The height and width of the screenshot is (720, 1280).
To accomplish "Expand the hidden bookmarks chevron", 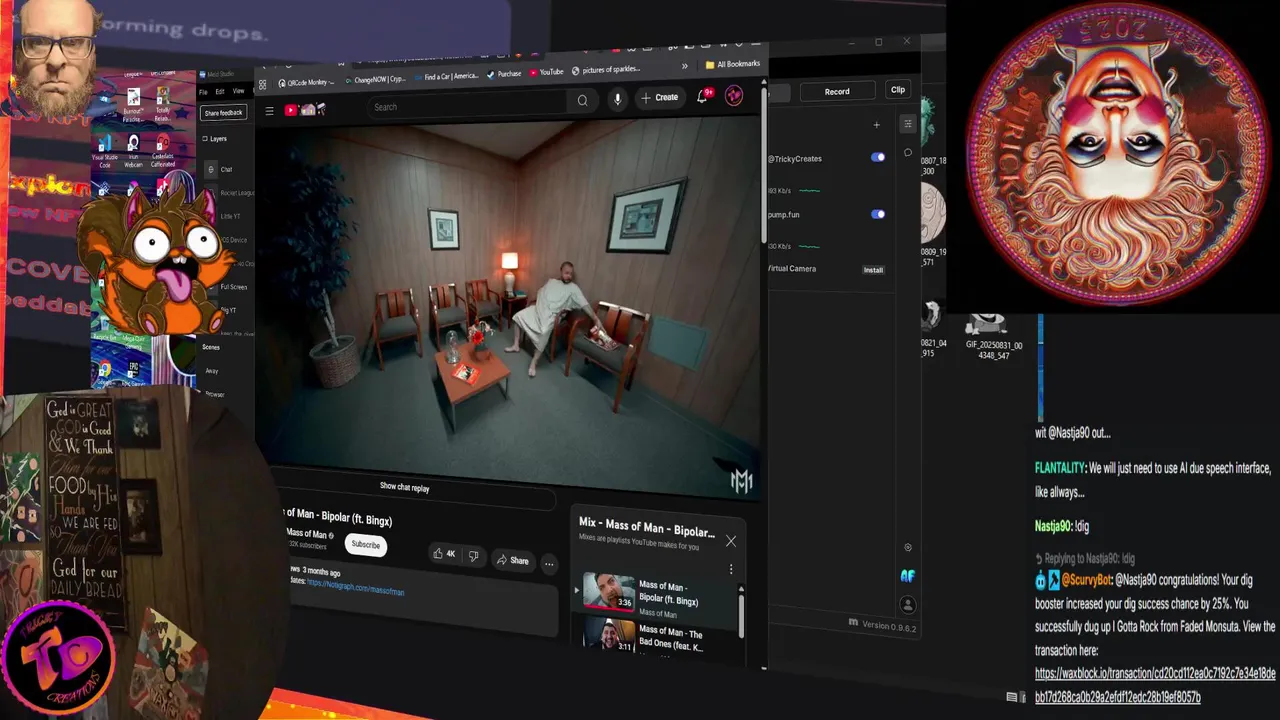I will [685, 66].
